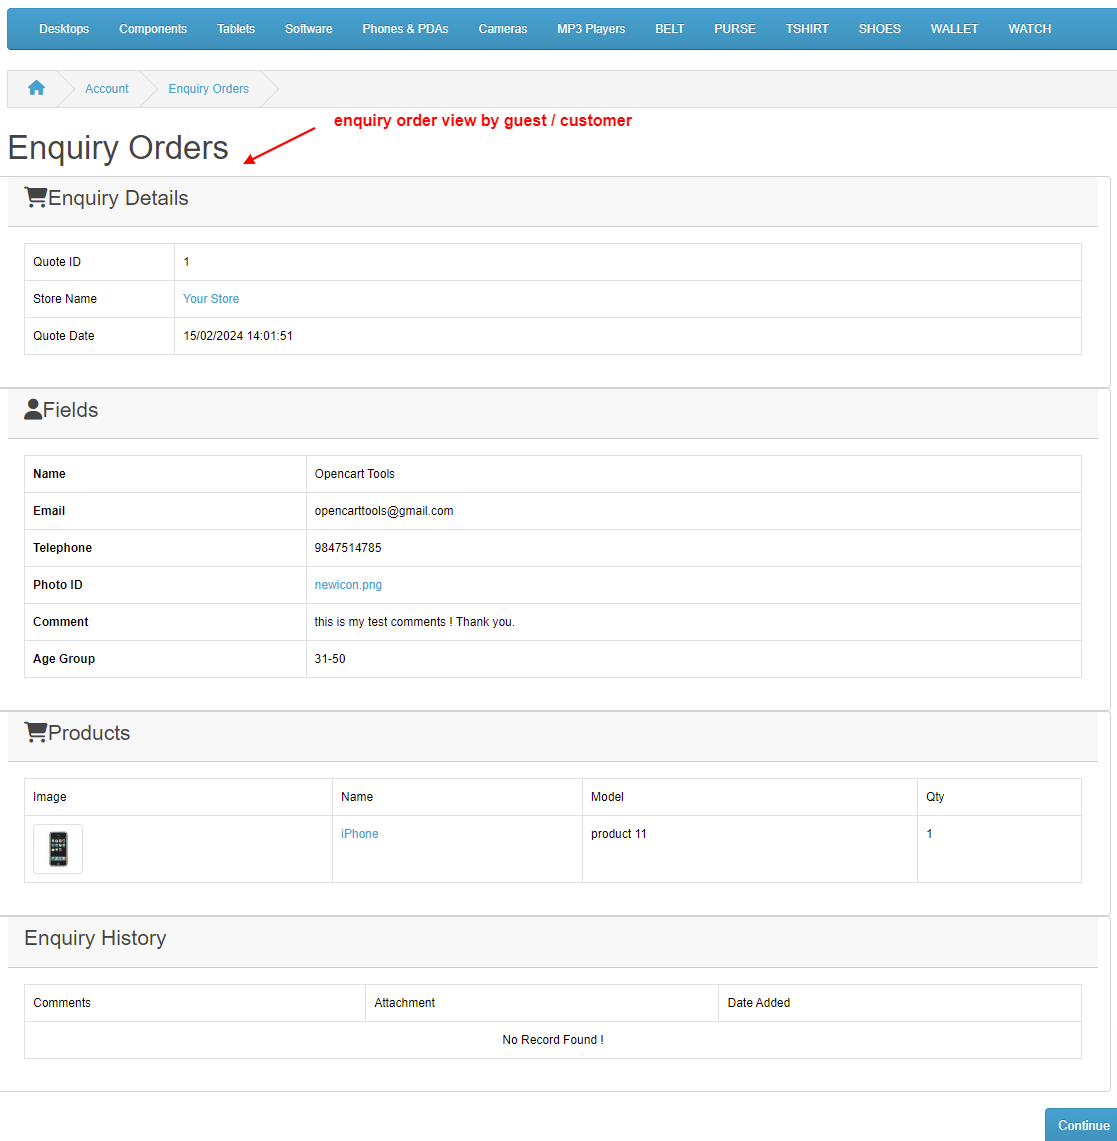Click the Enquiry Orders breadcrumb link
This screenshot has height=1141, width=1117.
[208, 89]
